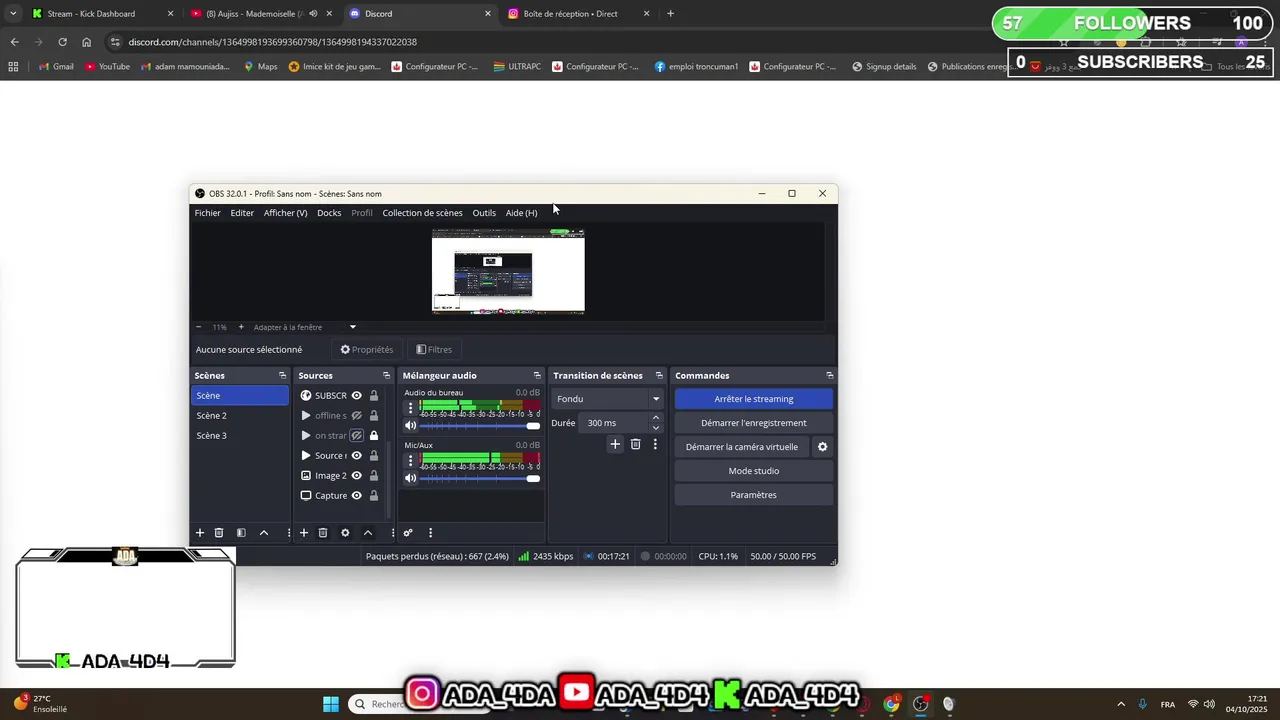Viewport: 1280px width, 720px height.
Task: Open advanced audio properties gears icon
Action: point(408,533)
